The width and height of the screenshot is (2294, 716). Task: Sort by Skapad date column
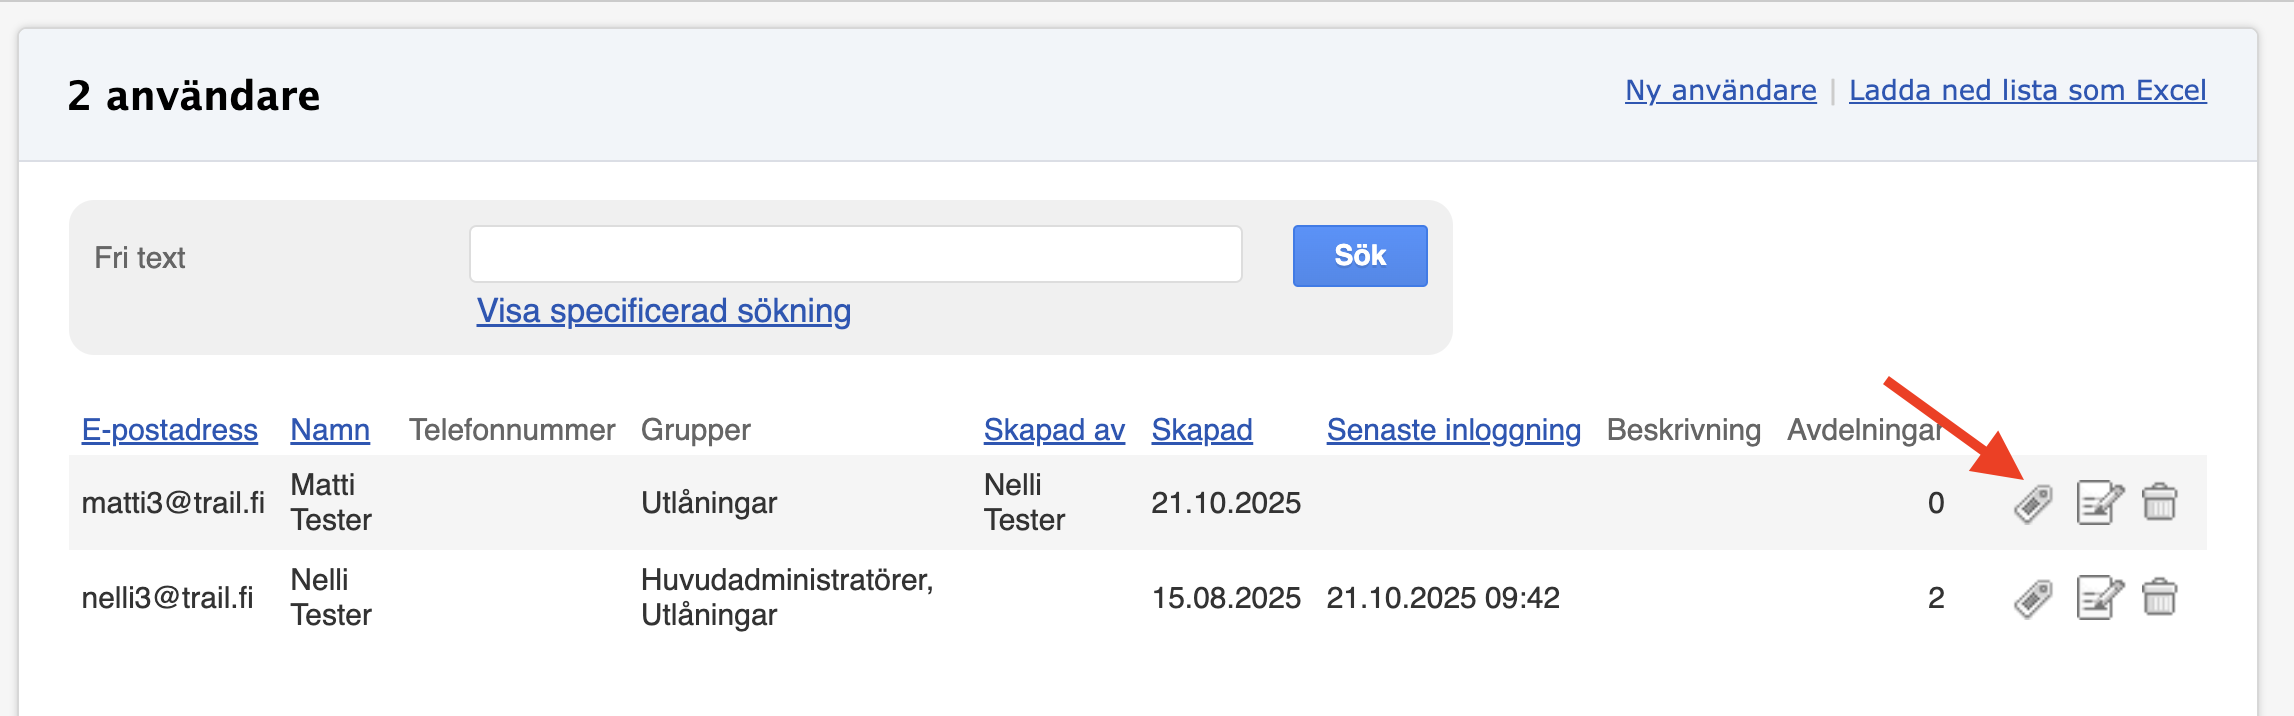pyautogui.click(x=1202, y=430)
